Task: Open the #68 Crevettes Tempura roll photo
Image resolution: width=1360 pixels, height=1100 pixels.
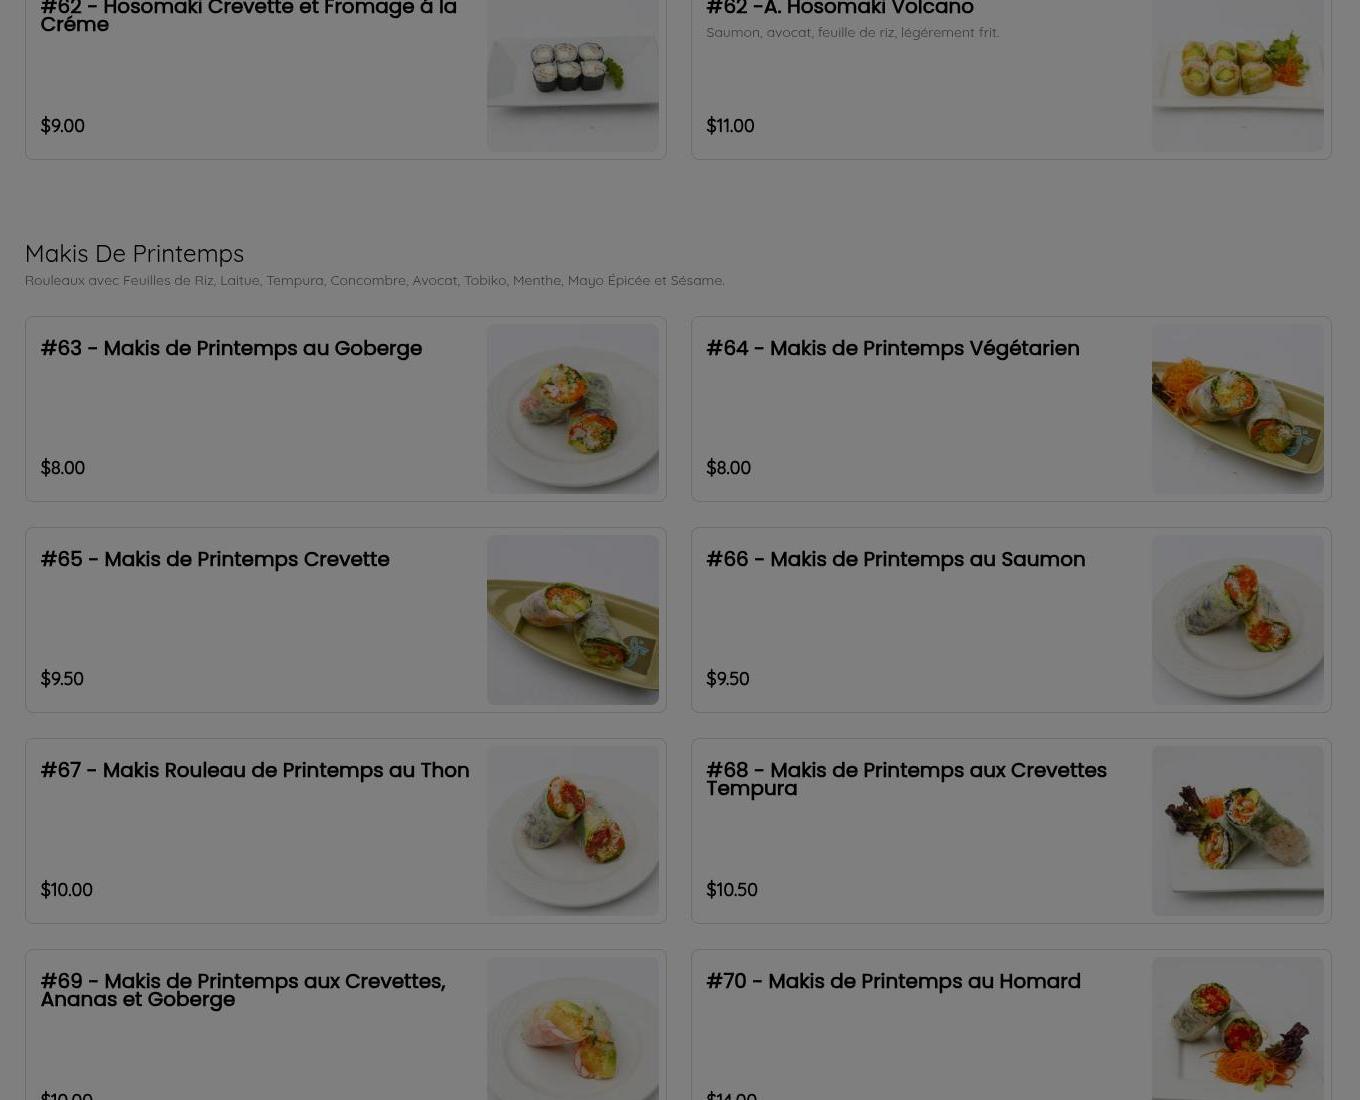Action: (x=1238, y=831)
